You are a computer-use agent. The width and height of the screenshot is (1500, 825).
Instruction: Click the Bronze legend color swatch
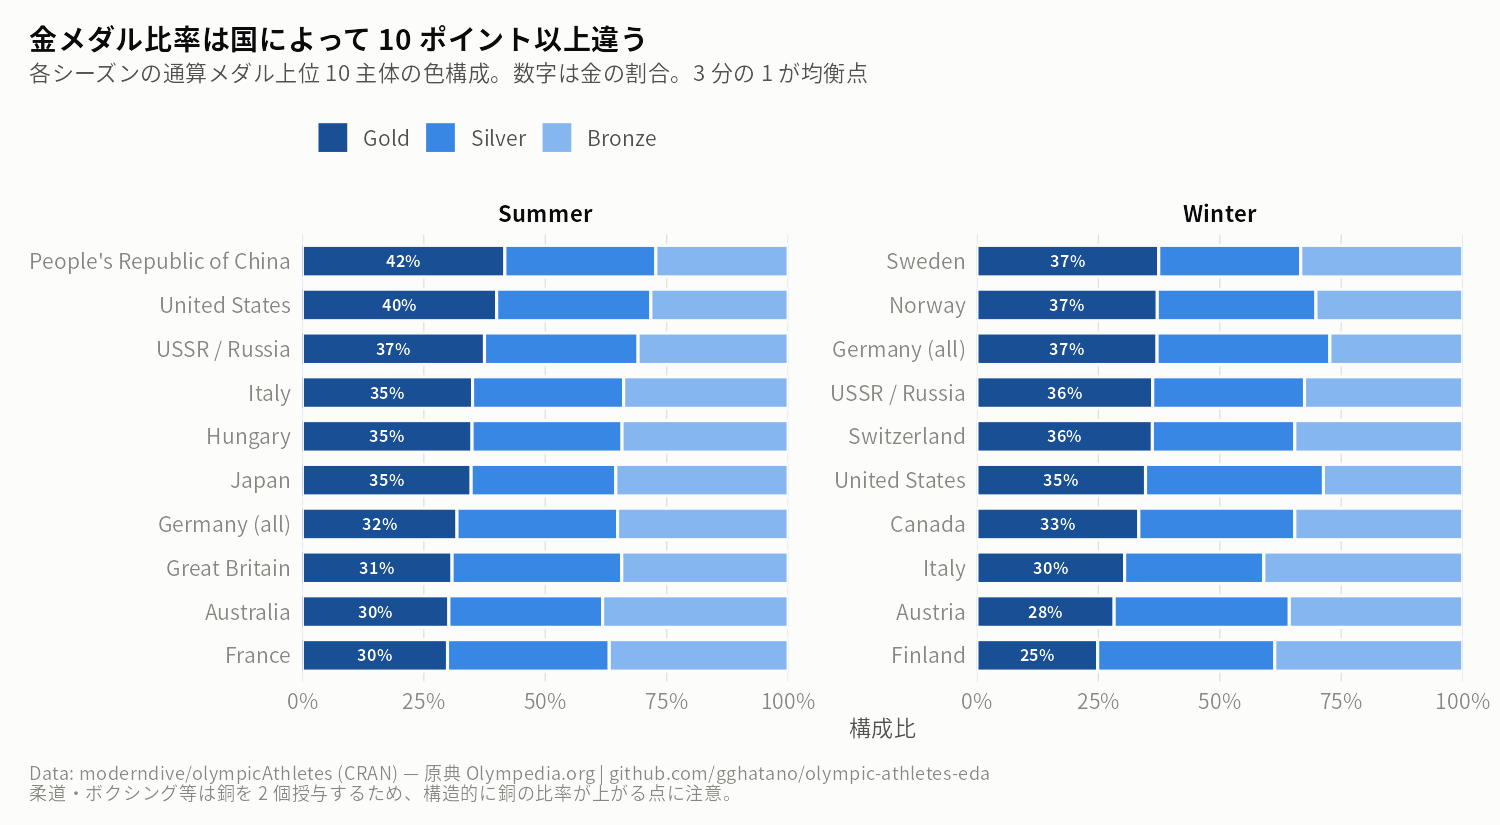coord(557,138)
